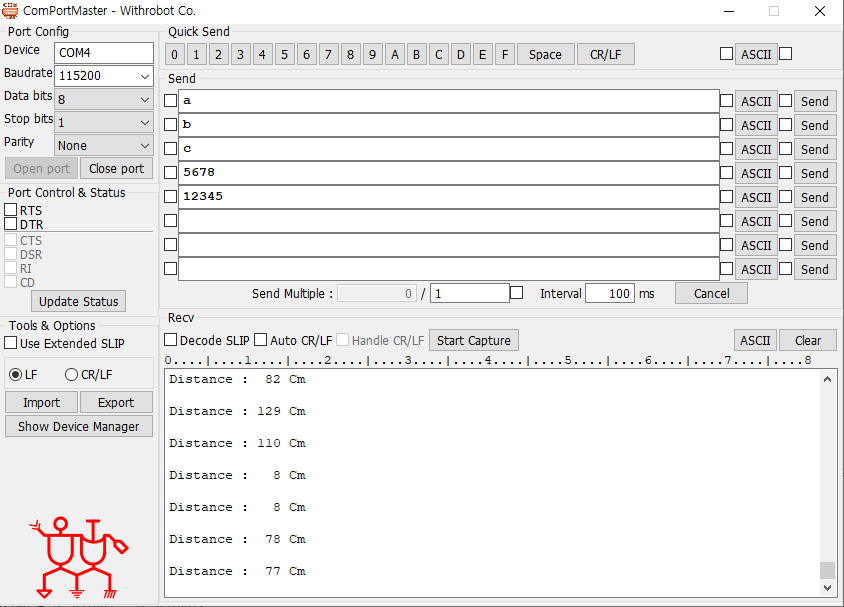Click the Update Status button
The width and height of the screenshot is (844, 607).
[79, 301]
